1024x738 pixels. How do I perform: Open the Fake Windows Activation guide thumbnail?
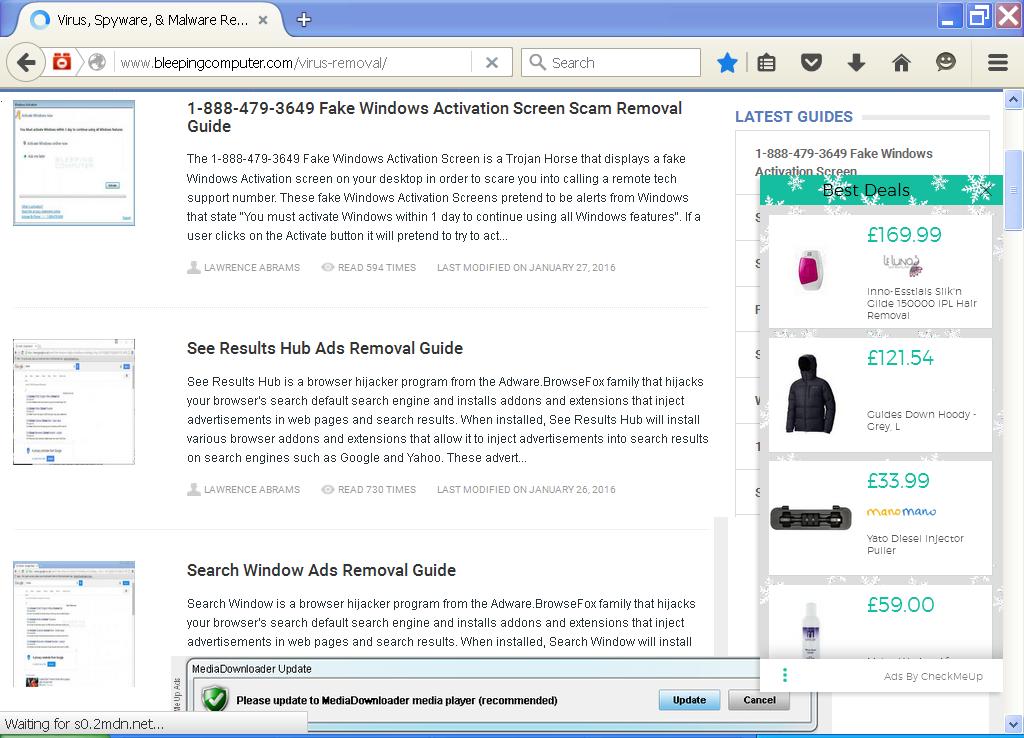(x=74, y=163)
